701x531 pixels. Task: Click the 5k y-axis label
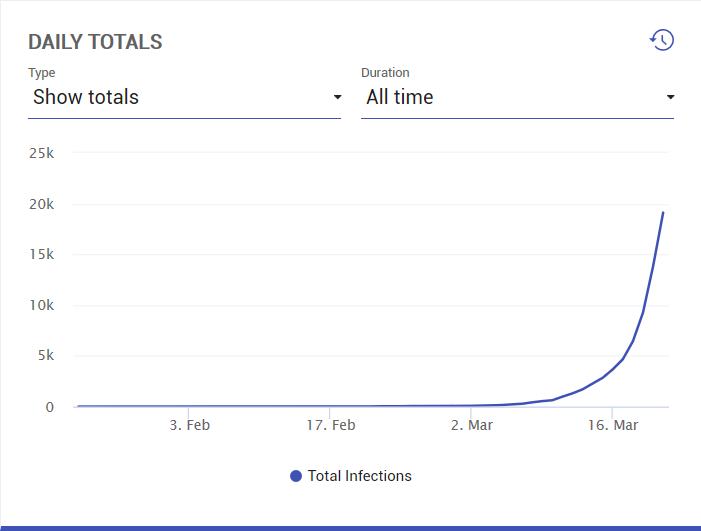point(44,355)
